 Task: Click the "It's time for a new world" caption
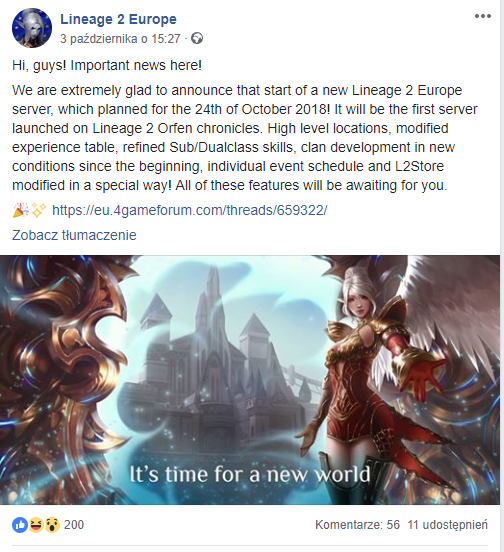pos(250,474)
